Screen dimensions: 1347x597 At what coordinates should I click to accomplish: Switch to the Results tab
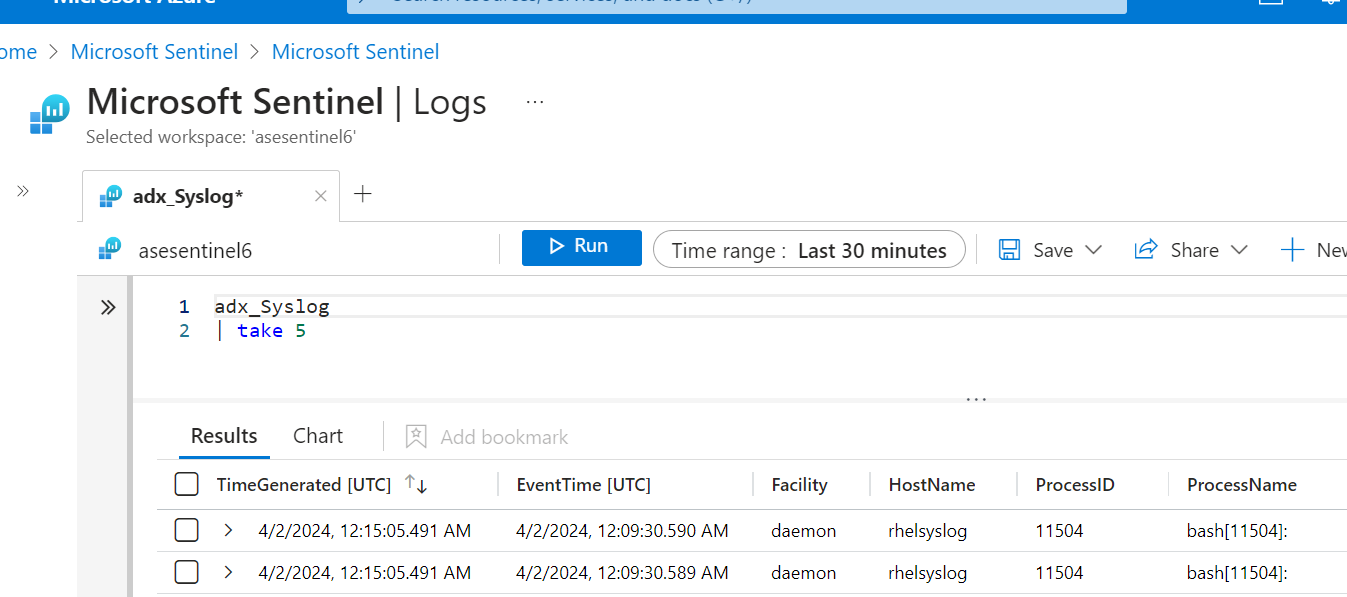(x=224, y=436)
